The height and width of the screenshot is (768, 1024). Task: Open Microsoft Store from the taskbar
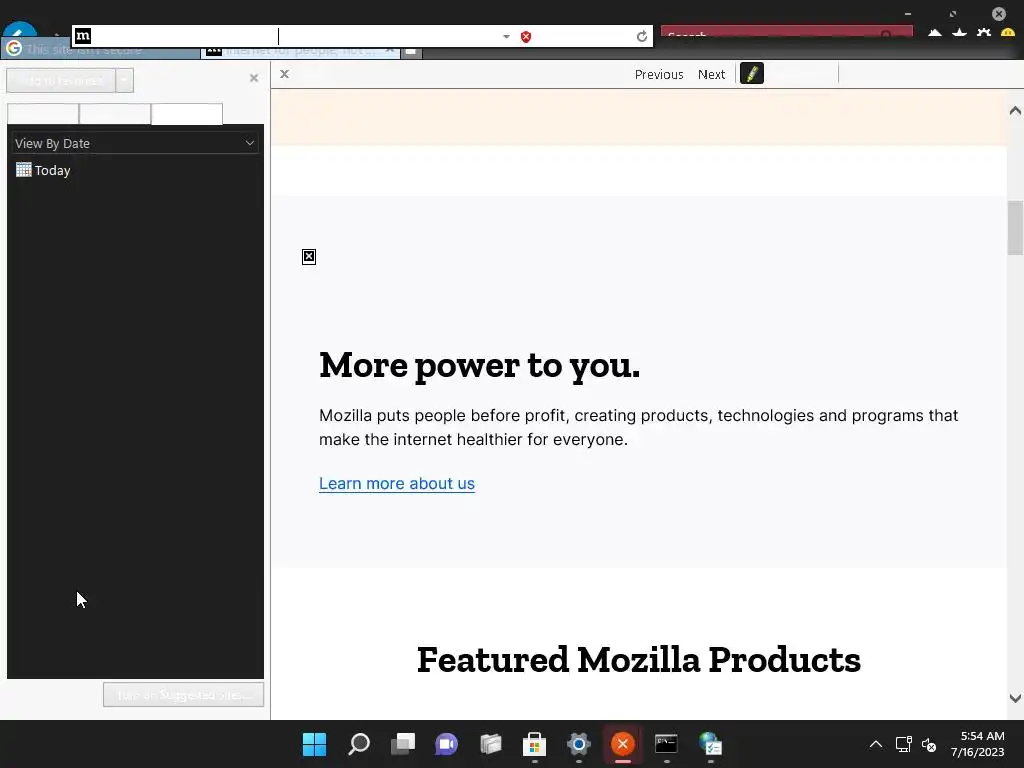point(534,744)
